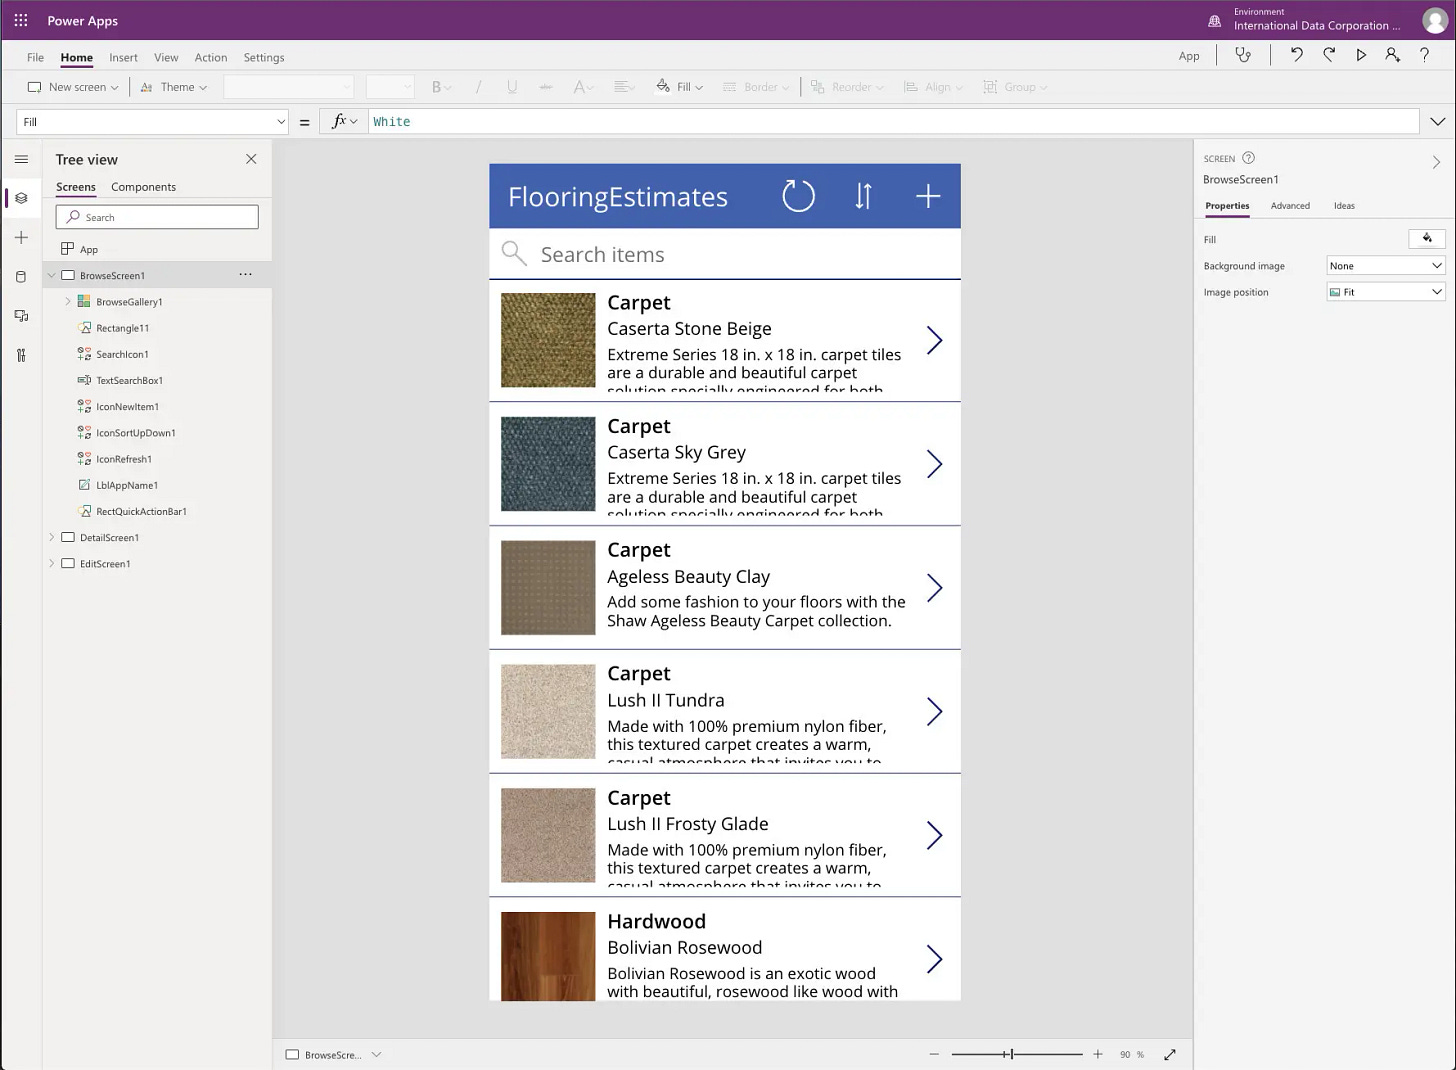Open the Action menu tab
The height and width of the screenshot is (1070, 1456).
[x=210, y=57]
